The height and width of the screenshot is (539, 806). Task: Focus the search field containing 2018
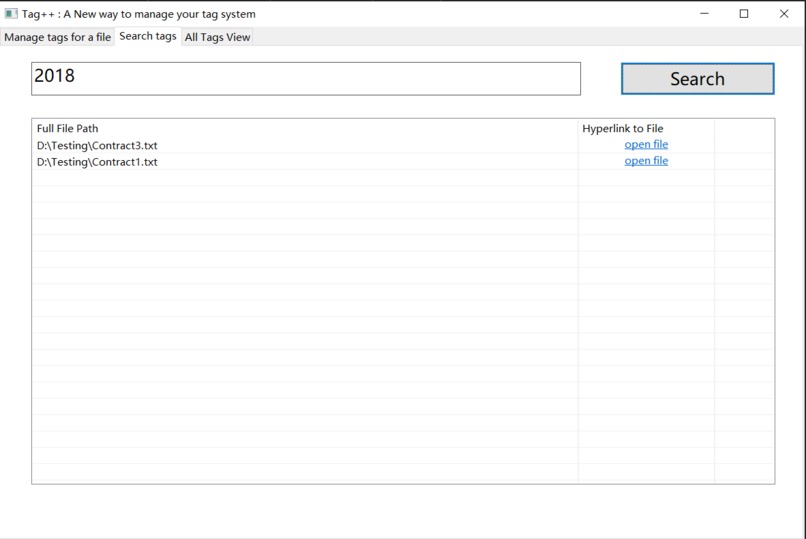click(306, 79)
